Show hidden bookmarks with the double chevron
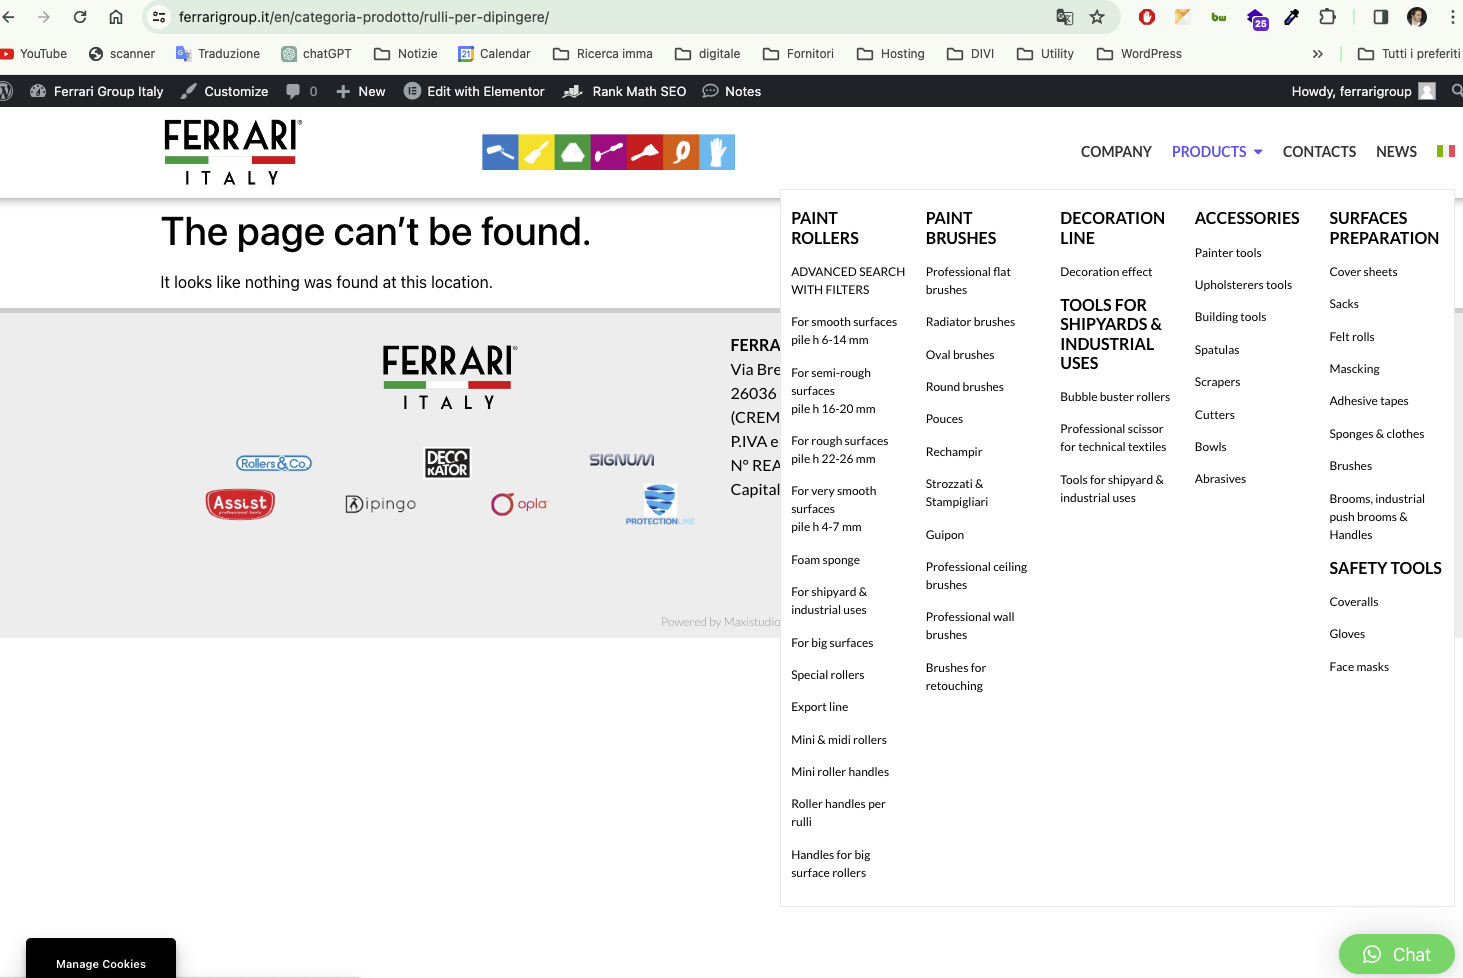Screen dimensions: 1463x978 click(x=1317, y=54)
